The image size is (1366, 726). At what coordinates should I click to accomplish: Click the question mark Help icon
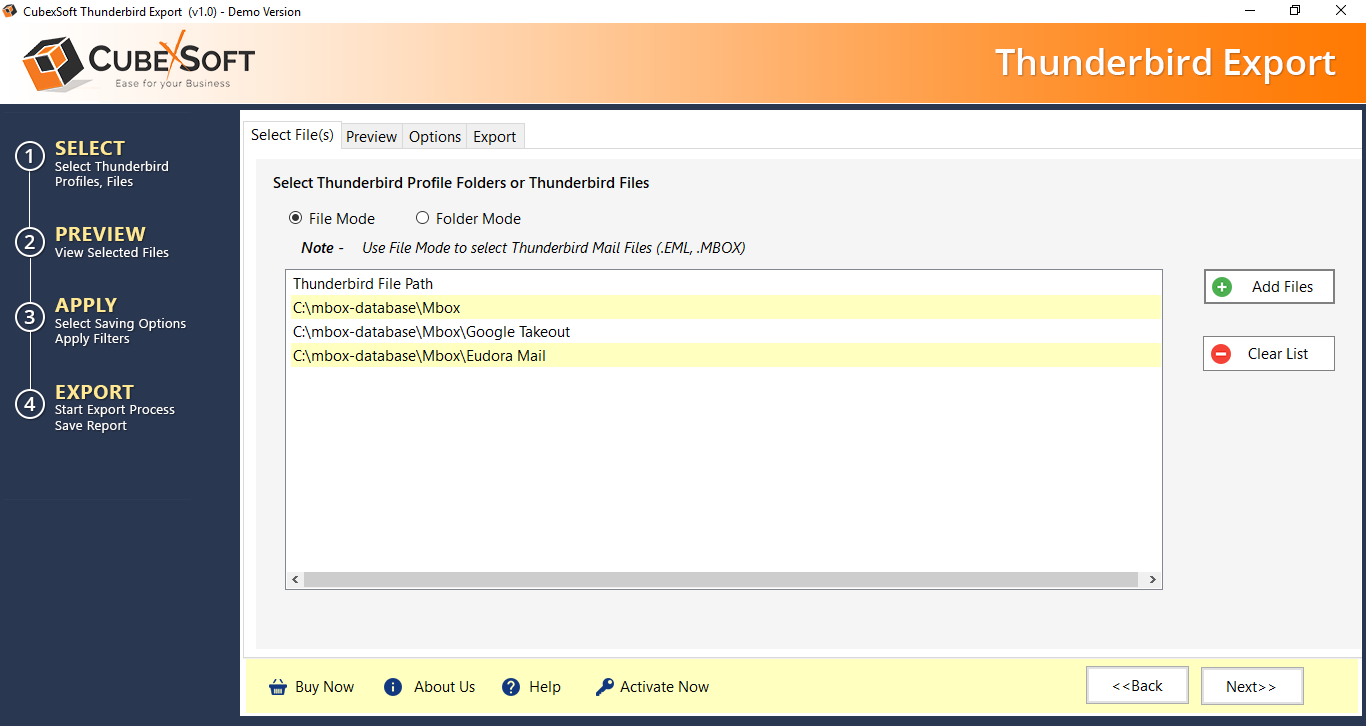(x=511, y=687)
